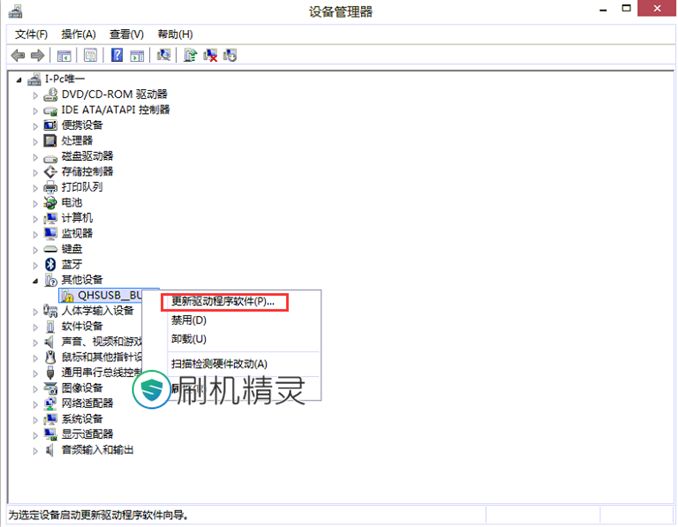
Task: Expand the 系统设备 node
Action: click(x=35, y=420)
